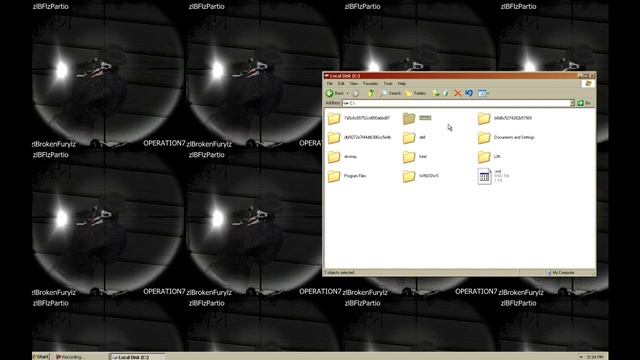
Task: Select the Program Files folder
Action: click(347, 176)
